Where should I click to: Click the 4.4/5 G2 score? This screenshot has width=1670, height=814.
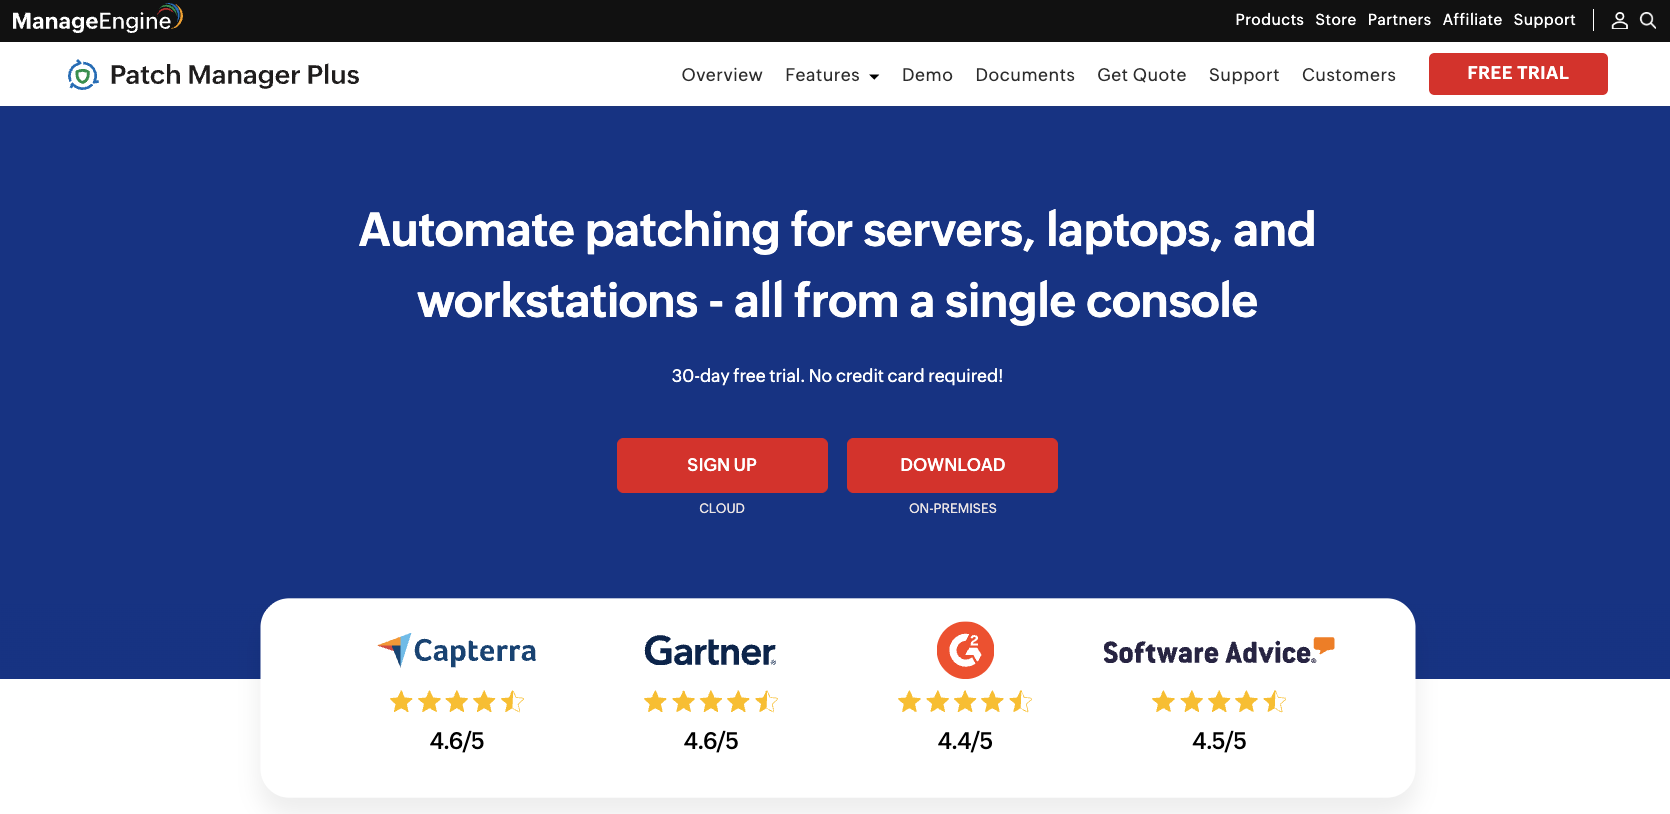(x=965, y=741)
